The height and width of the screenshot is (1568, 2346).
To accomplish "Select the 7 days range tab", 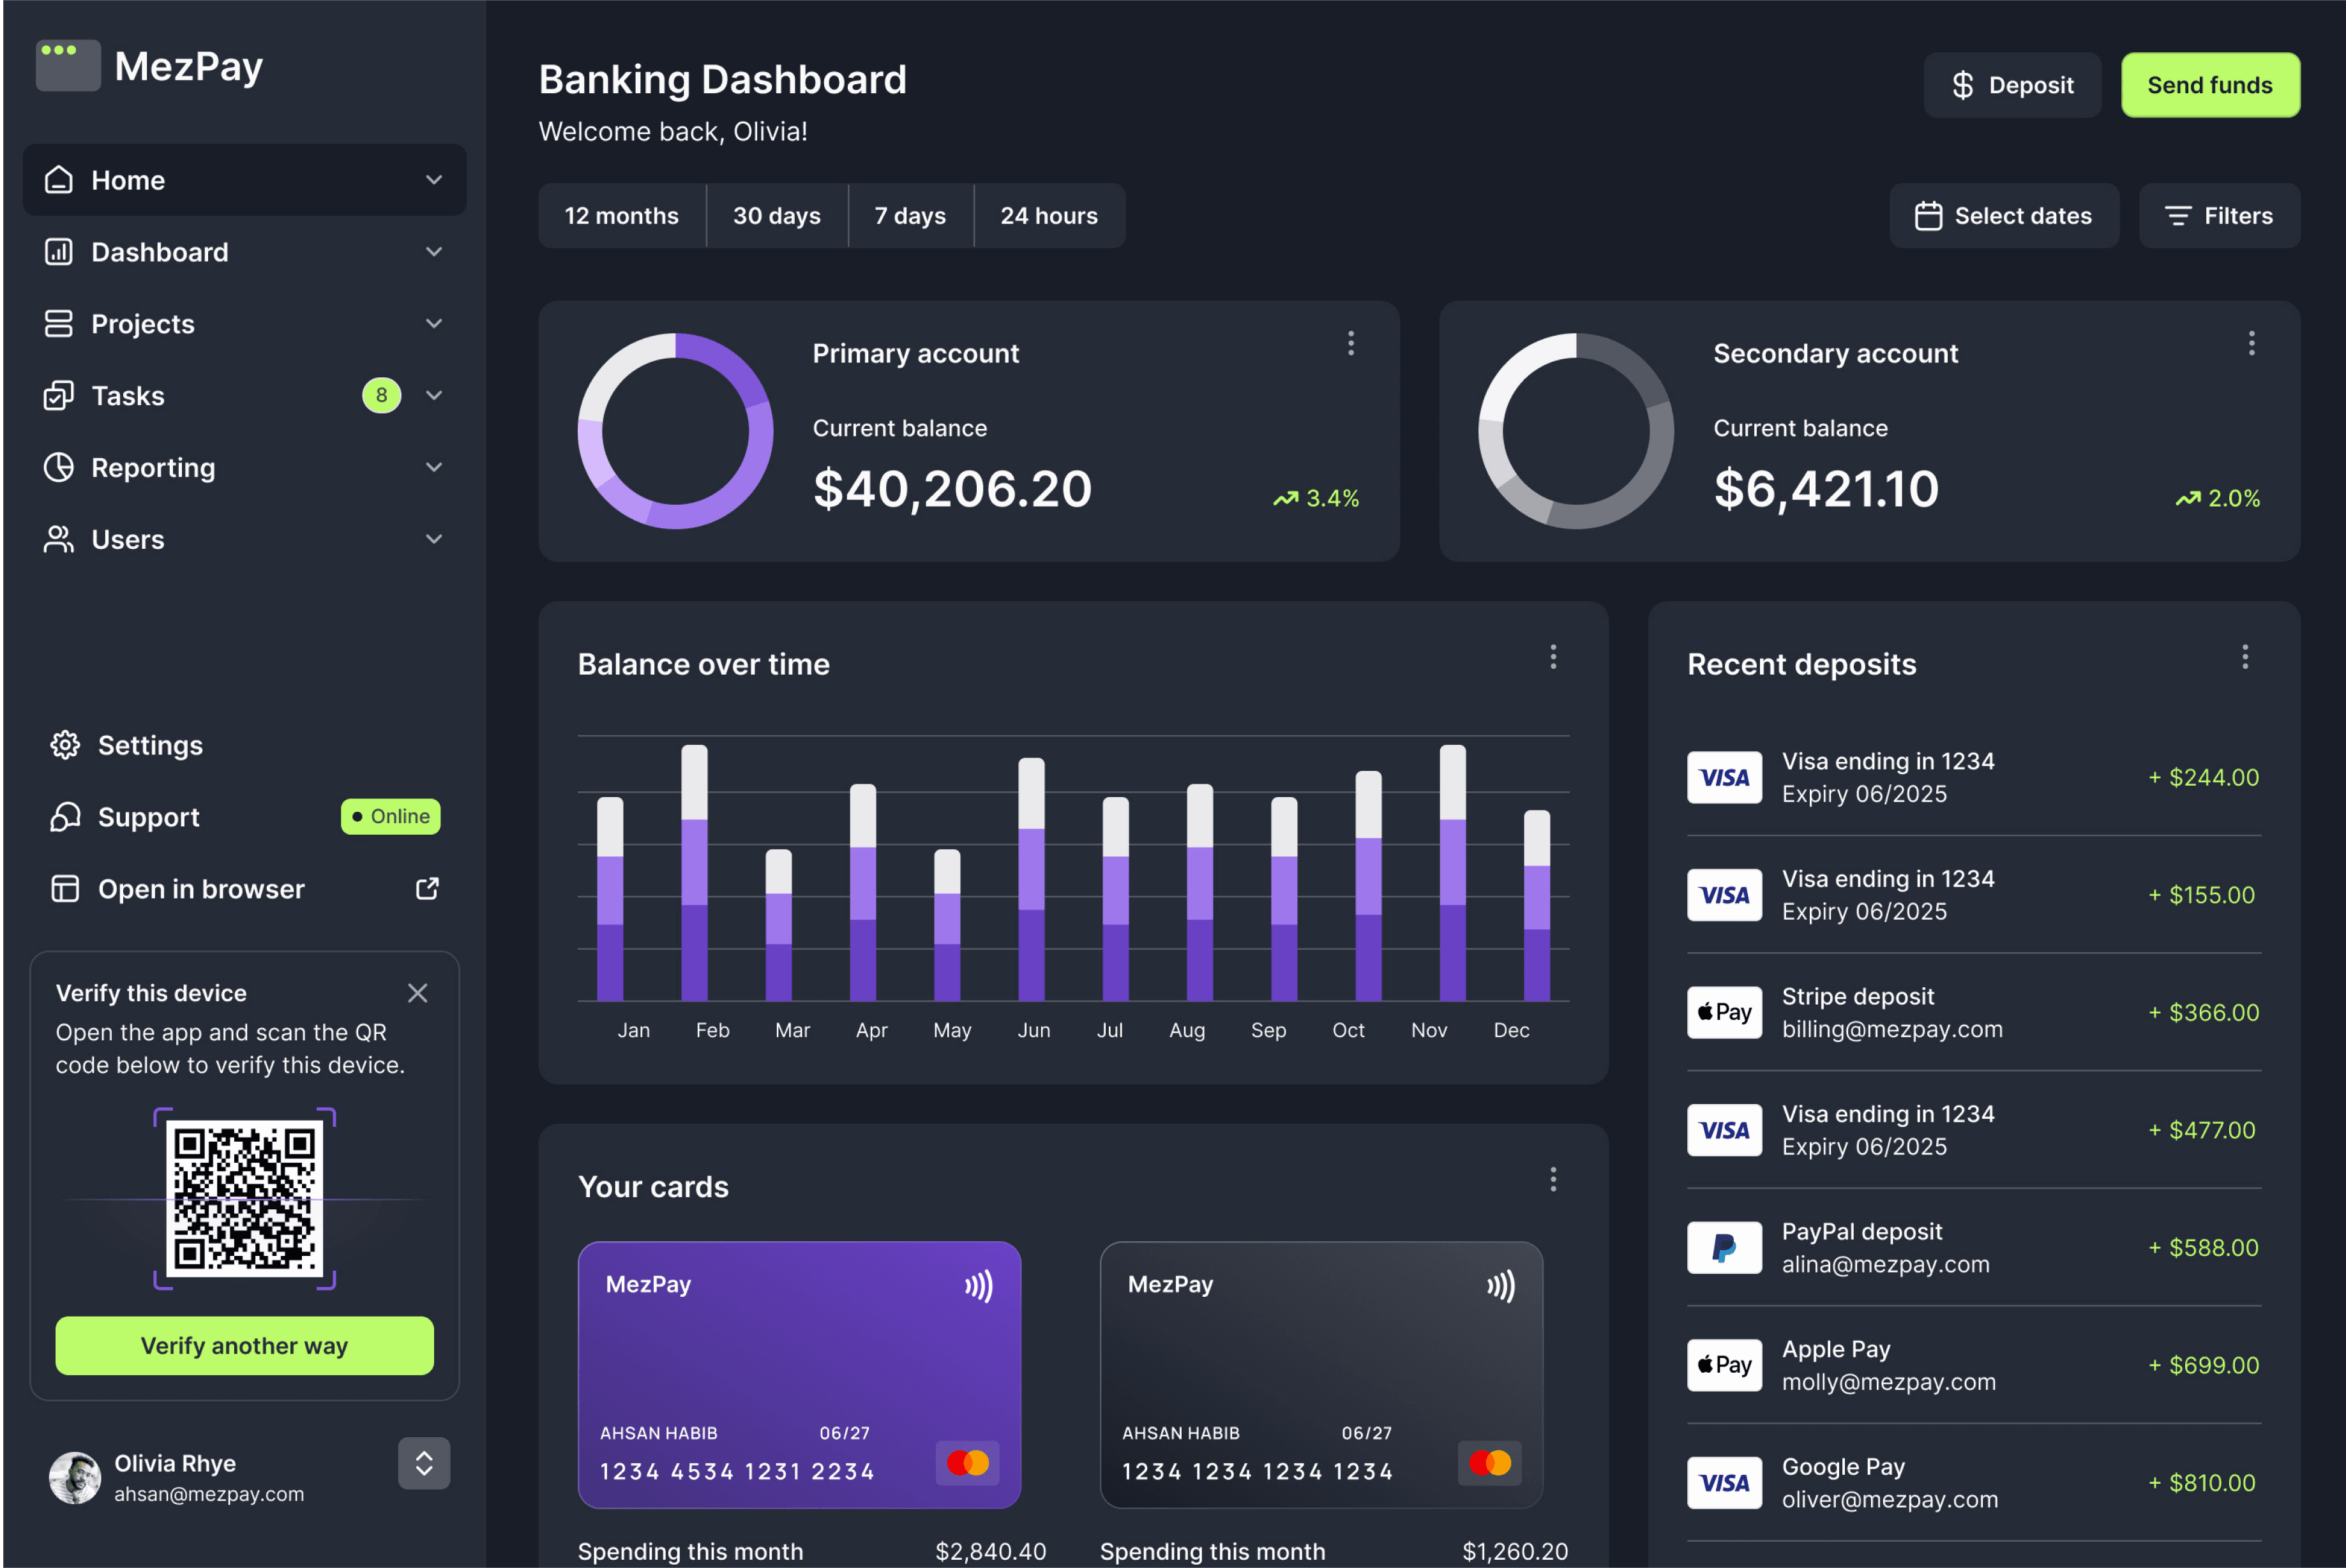I will click(911, 216).
